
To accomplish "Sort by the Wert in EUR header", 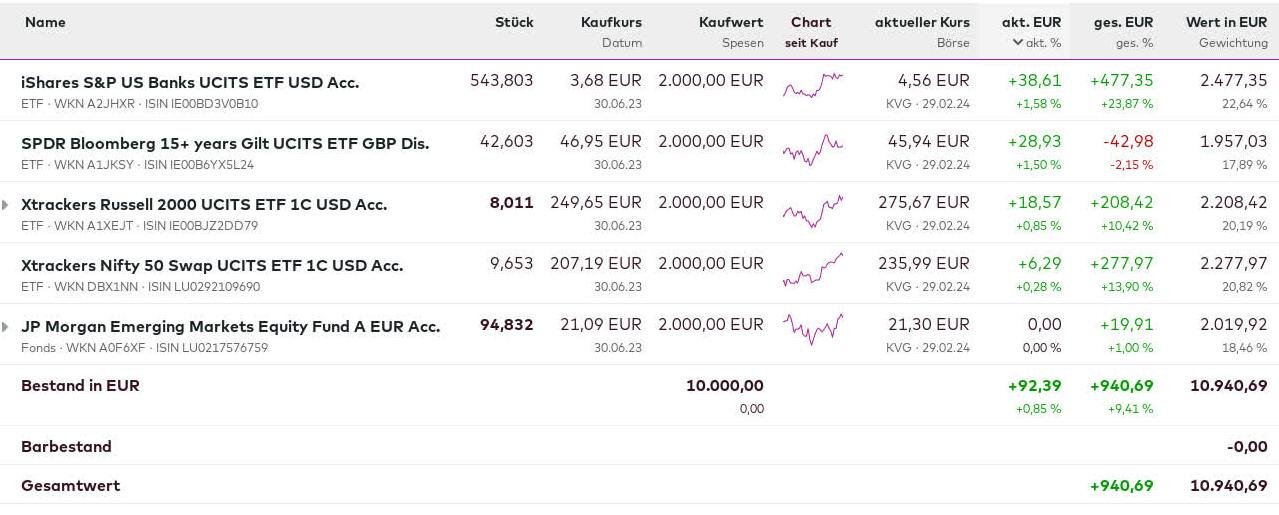I will tap(1226, 22).
